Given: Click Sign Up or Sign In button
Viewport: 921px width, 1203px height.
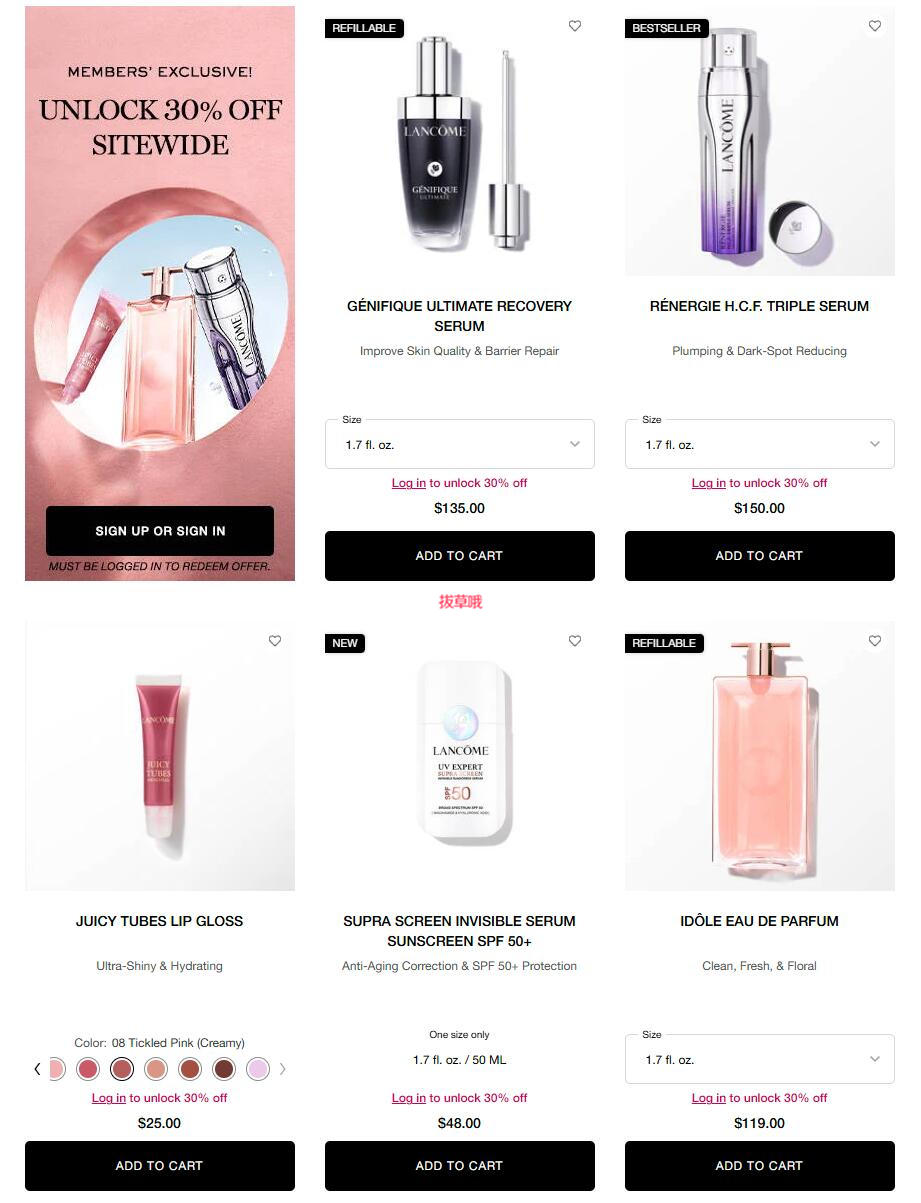Looking at the screenshot, I should (160, 531).
